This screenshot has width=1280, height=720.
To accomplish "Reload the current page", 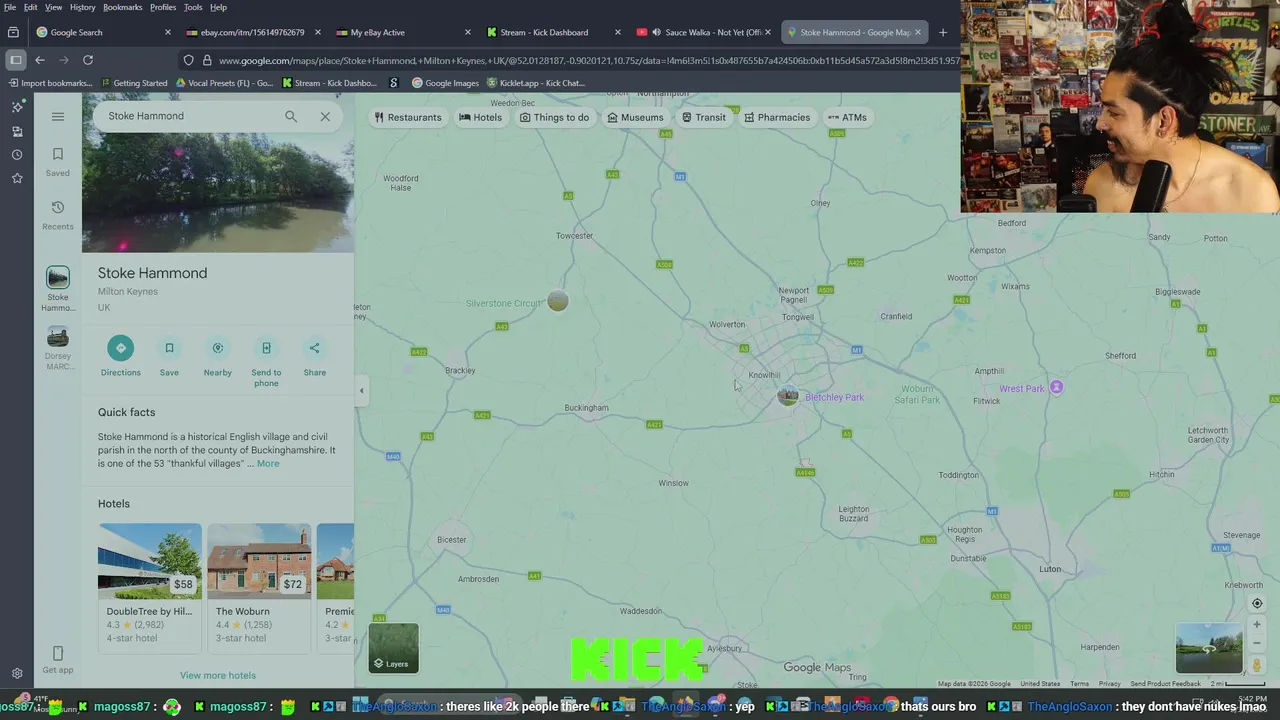I will click(x=88, y=60).
